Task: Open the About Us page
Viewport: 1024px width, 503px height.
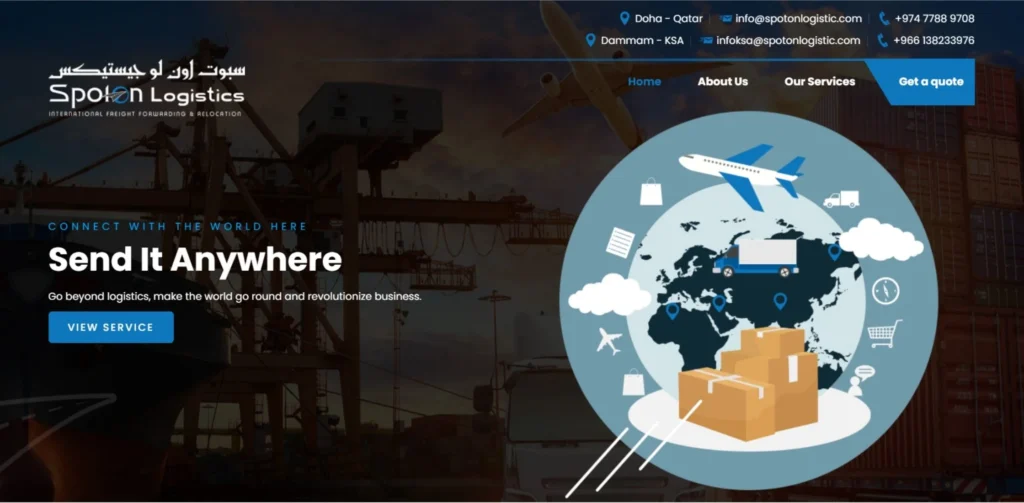Action: tap(722, 82)
